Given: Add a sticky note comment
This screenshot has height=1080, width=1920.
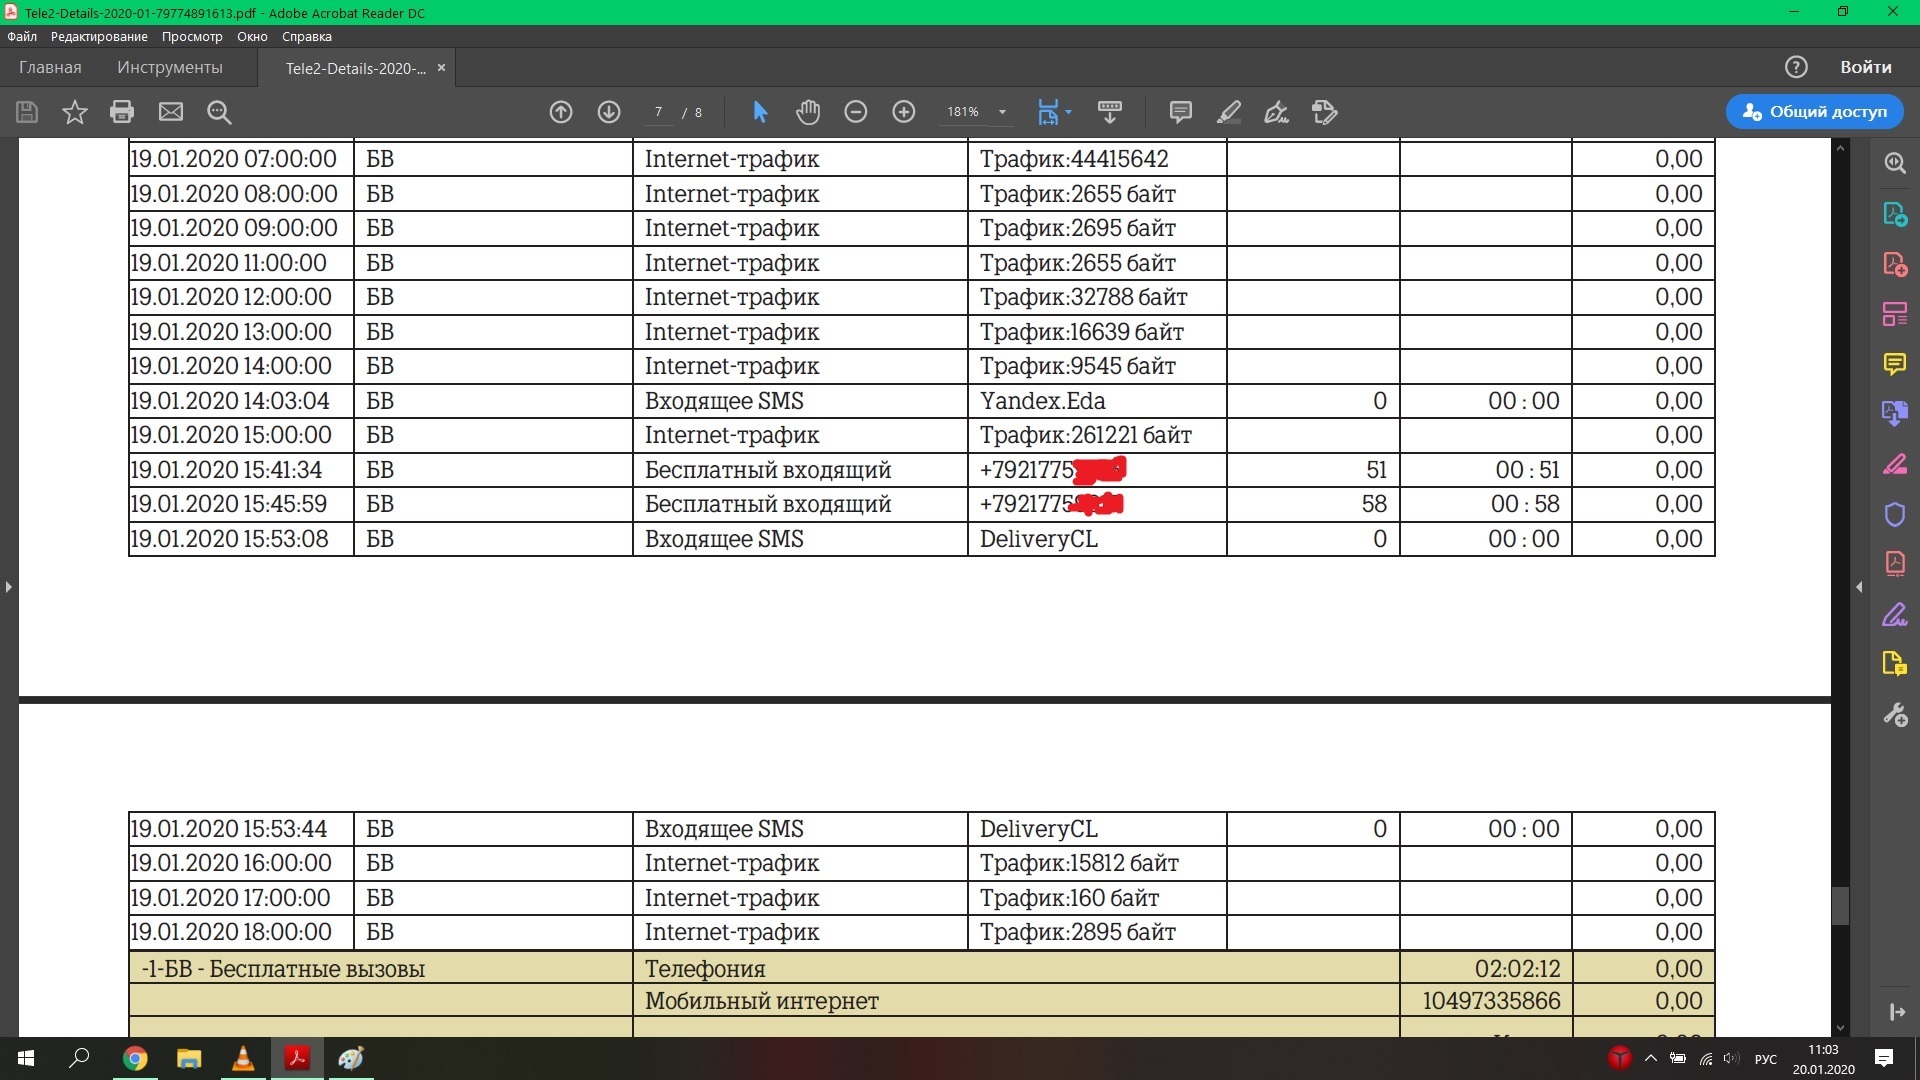Looking at the screenshot, I should 1181,112.
